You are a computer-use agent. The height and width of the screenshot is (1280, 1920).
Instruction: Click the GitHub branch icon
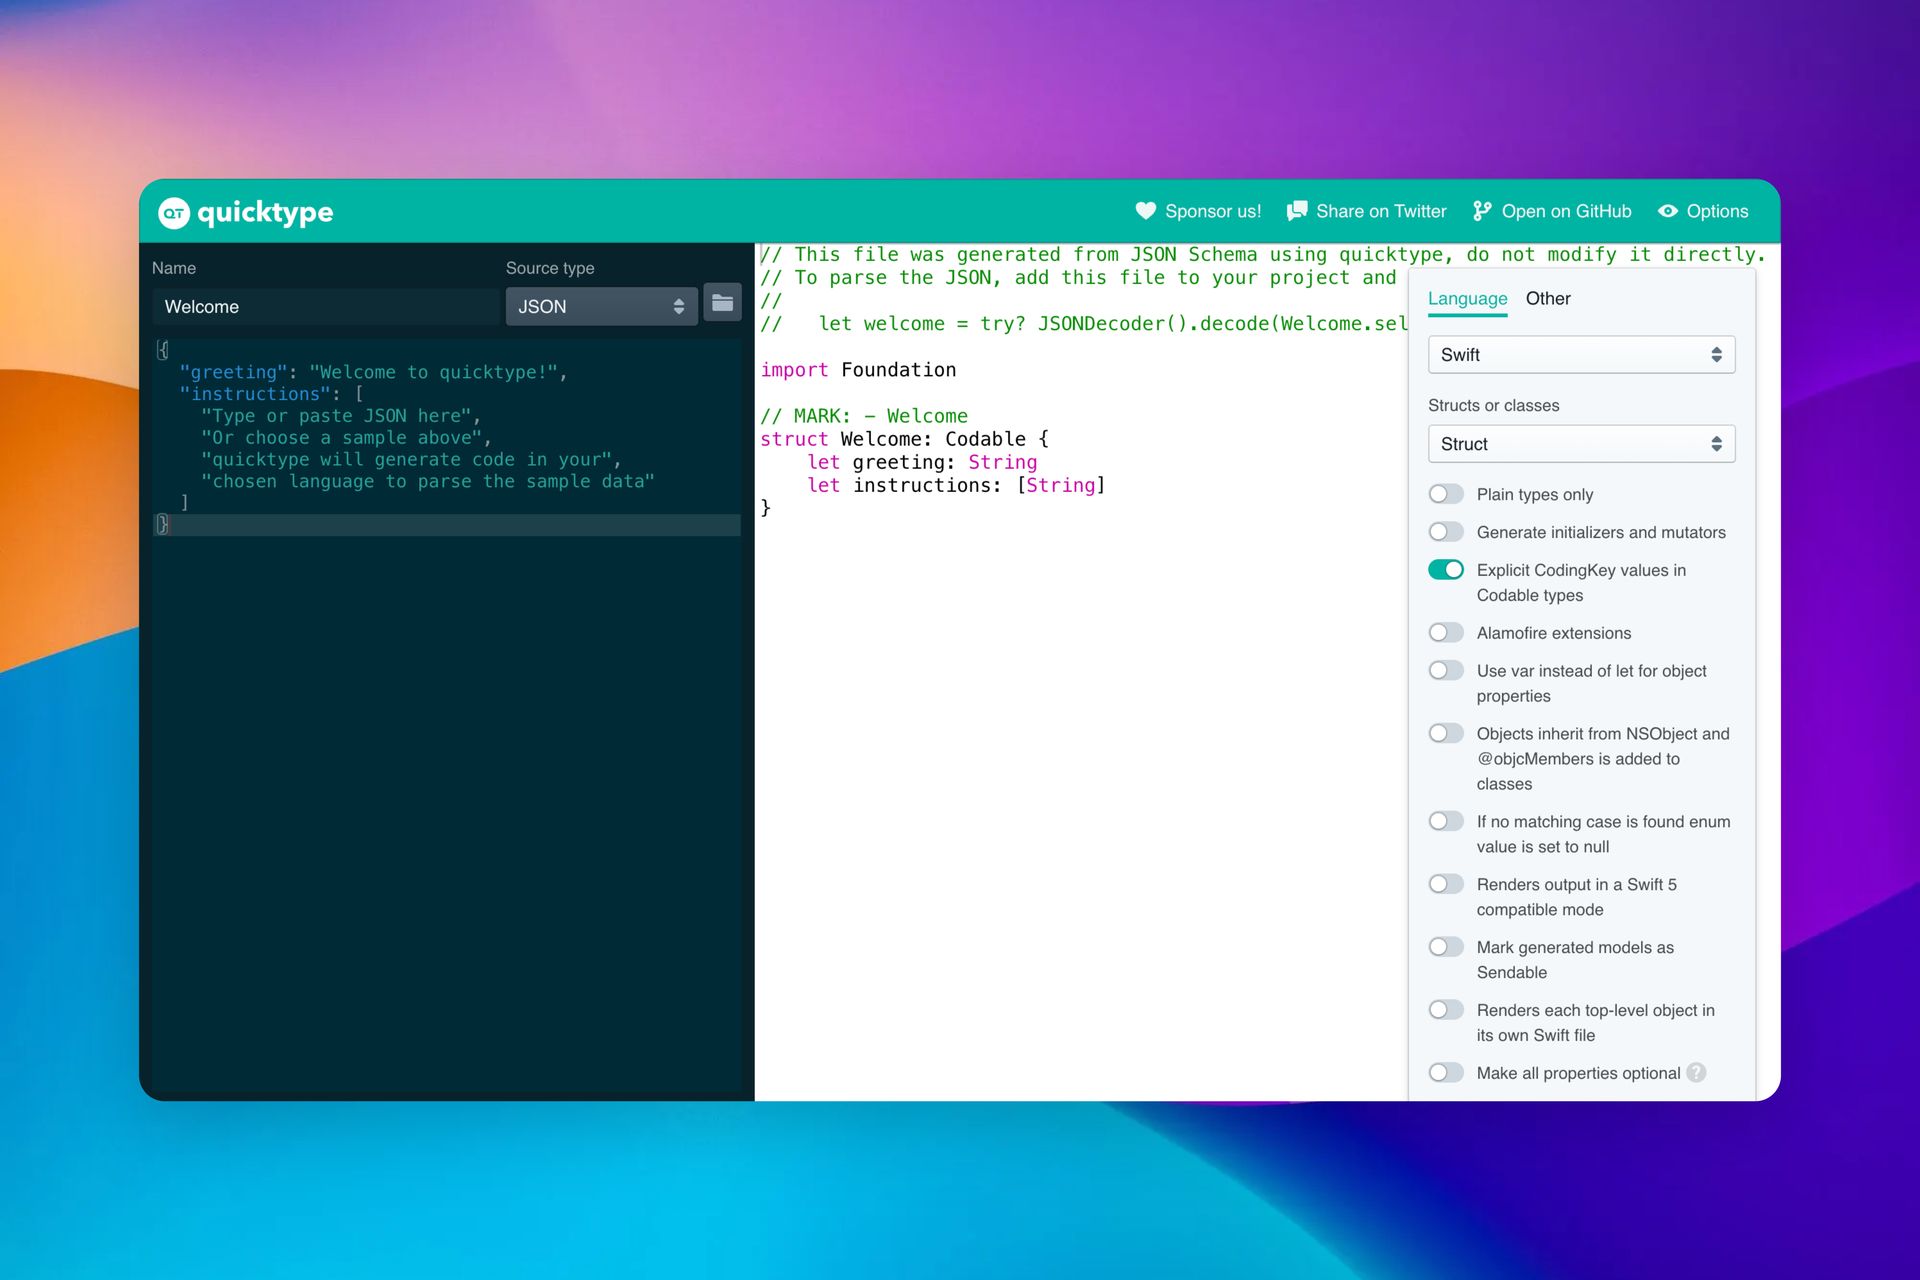1482,211
